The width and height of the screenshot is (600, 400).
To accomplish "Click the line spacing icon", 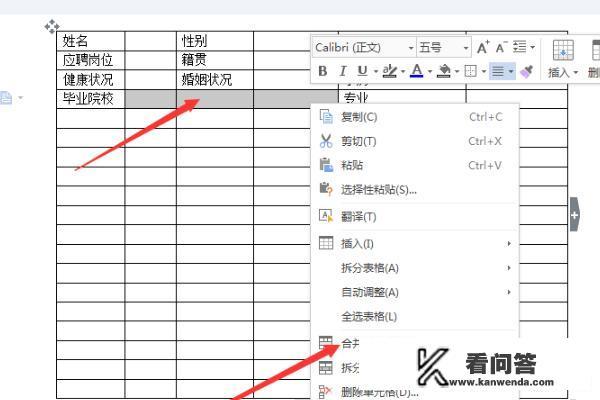I will [520, 47].
